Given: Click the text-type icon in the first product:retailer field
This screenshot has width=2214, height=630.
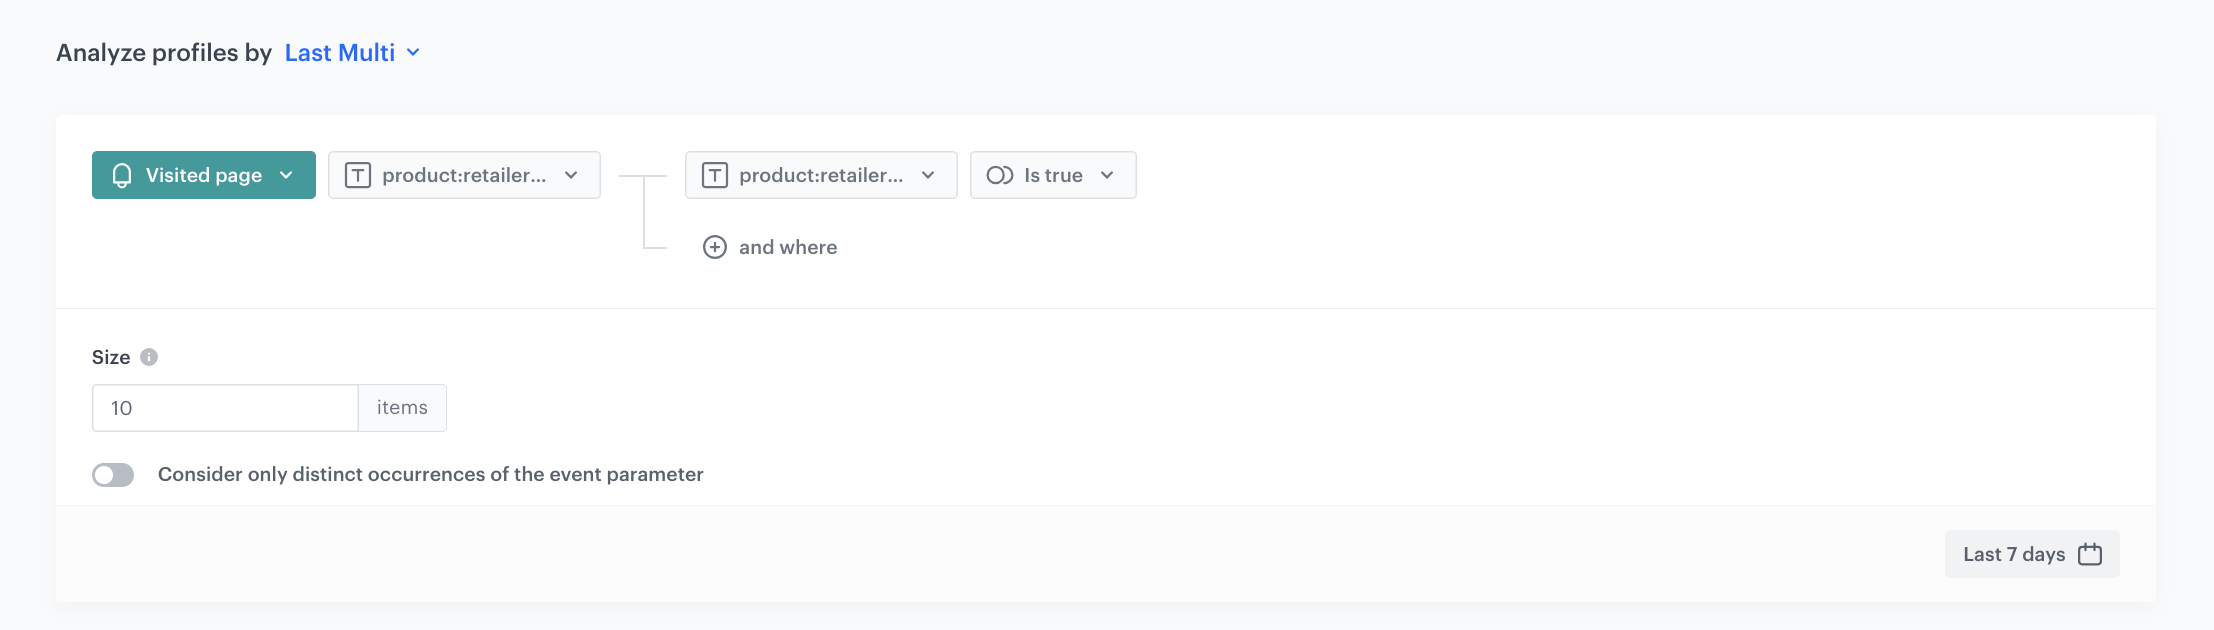Looking at the screenshot, I should click(358, 175).
